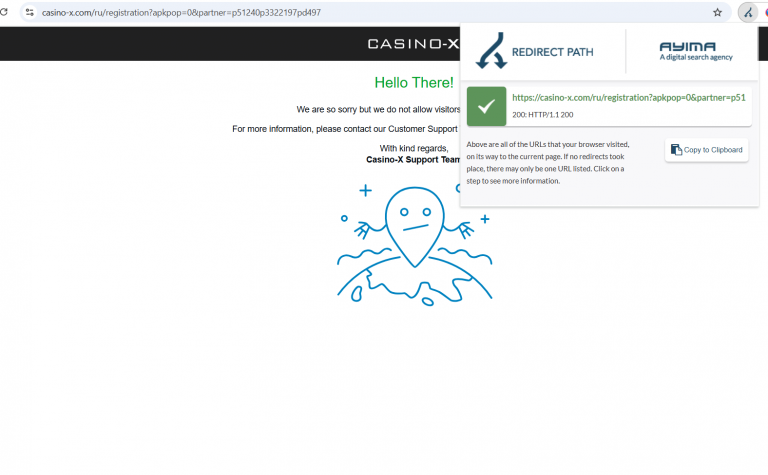This screenshot has width=768, height=475.
Task: Select the '200: HTTP/1.1 200' status text
Action: pyautogui.click(x=543, y=115)
